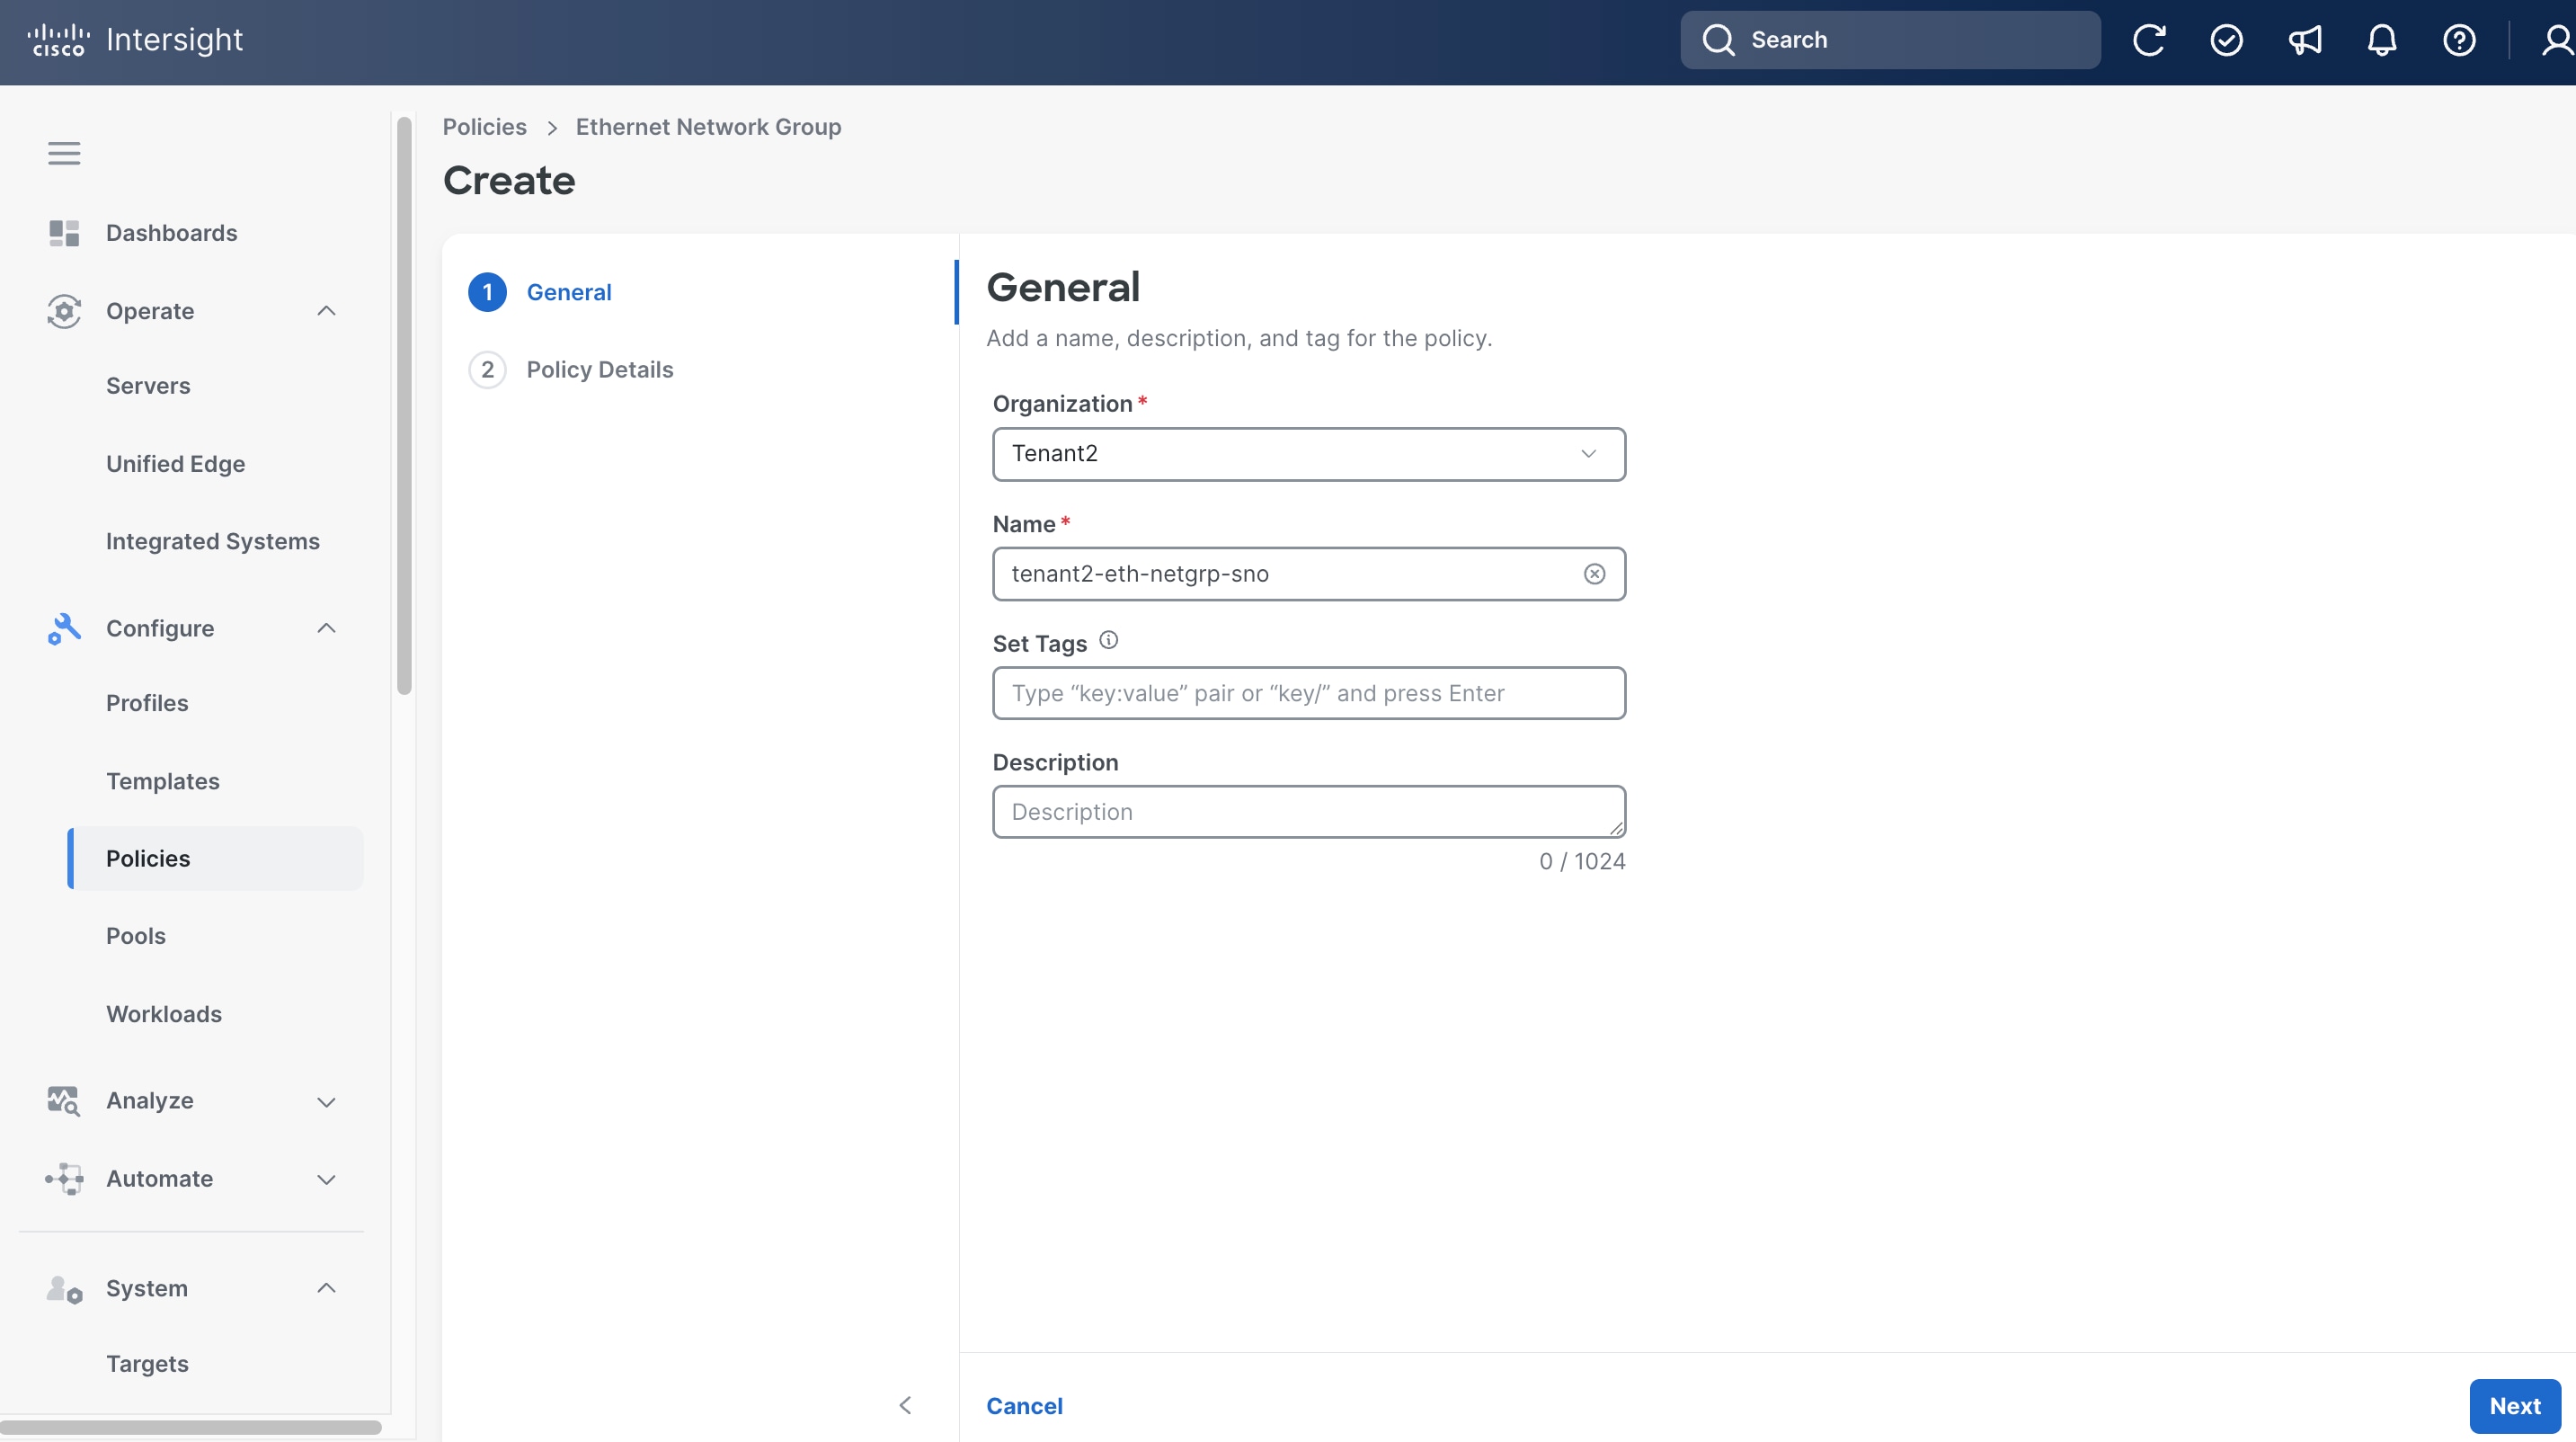Click the top Search box
Viewport: 2576px width, 1442px height.
point(1890,40)
